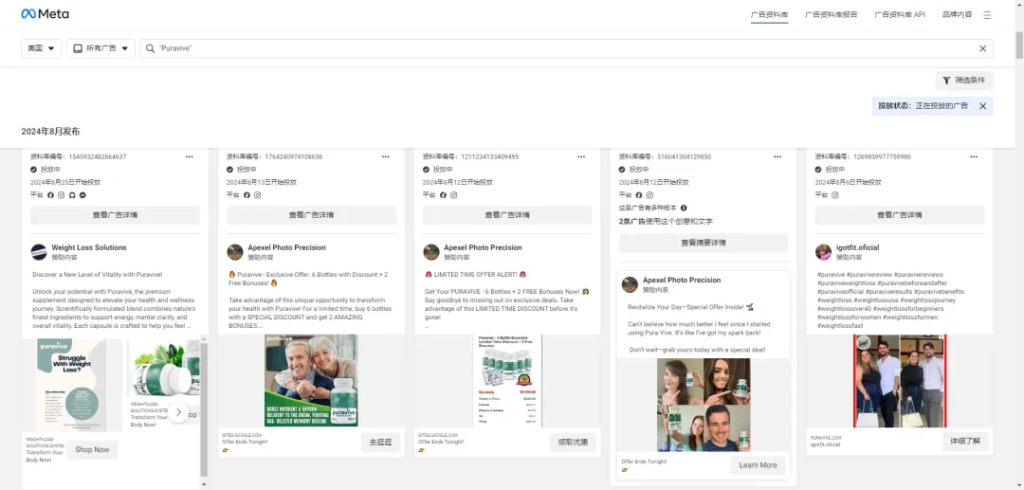Click info icon beside 这条广告有多种版本

(x=683, y=208)
